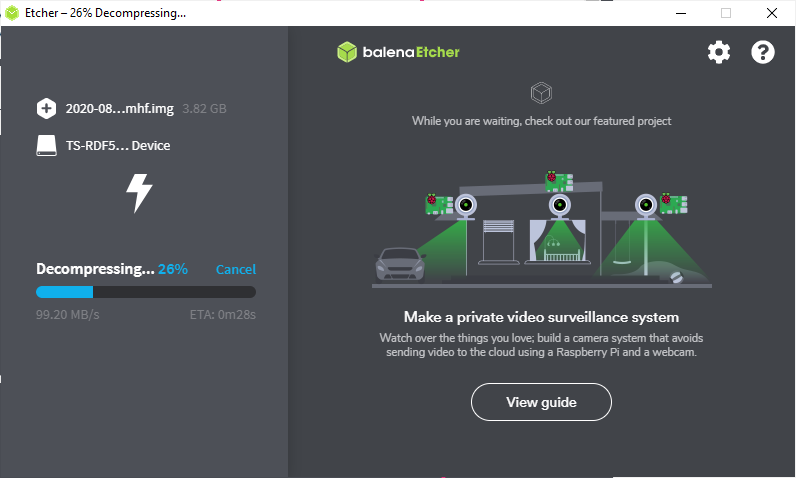796x478 pixels.
Task: Close the Etcher window
Action: [772, 13]
